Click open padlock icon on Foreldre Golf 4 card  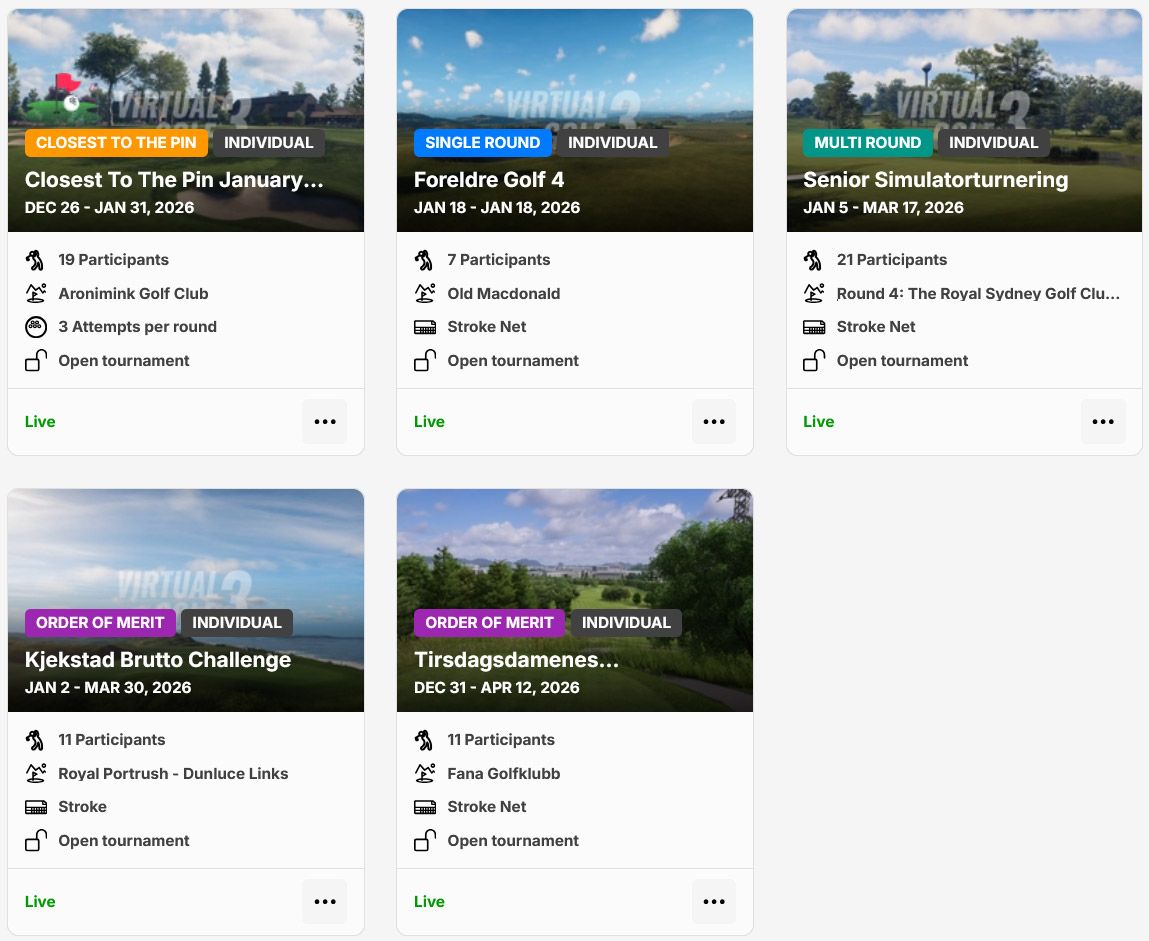tap(425, 361)
